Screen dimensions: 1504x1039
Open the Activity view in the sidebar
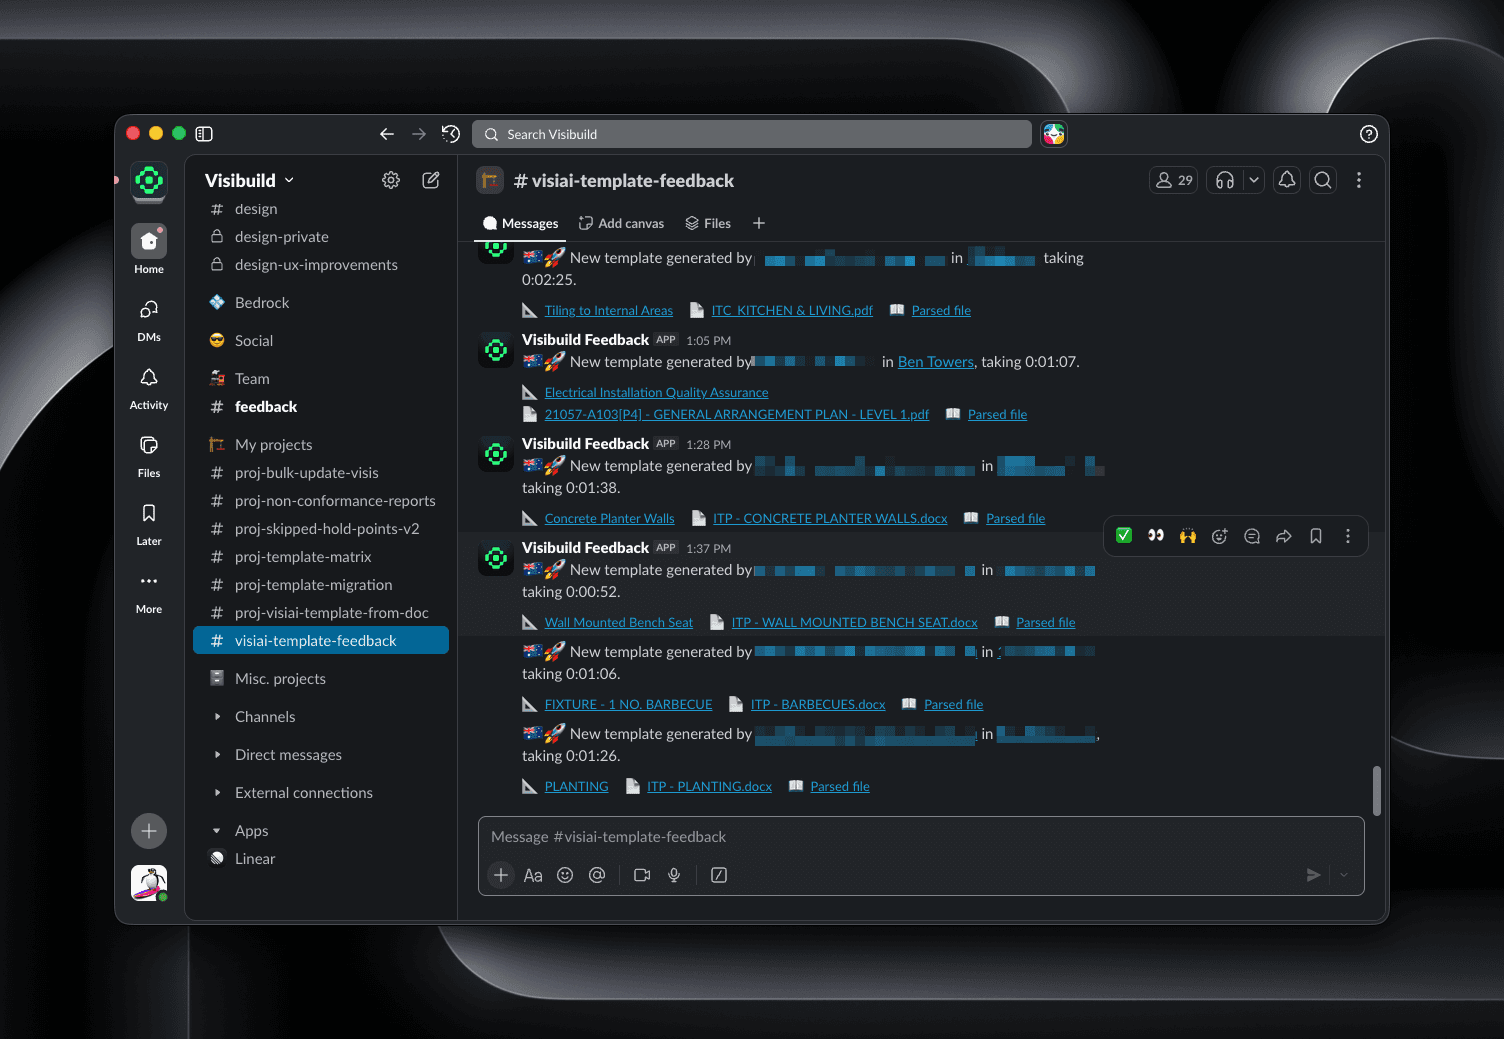pyautogui.click(x=148, y=388)
